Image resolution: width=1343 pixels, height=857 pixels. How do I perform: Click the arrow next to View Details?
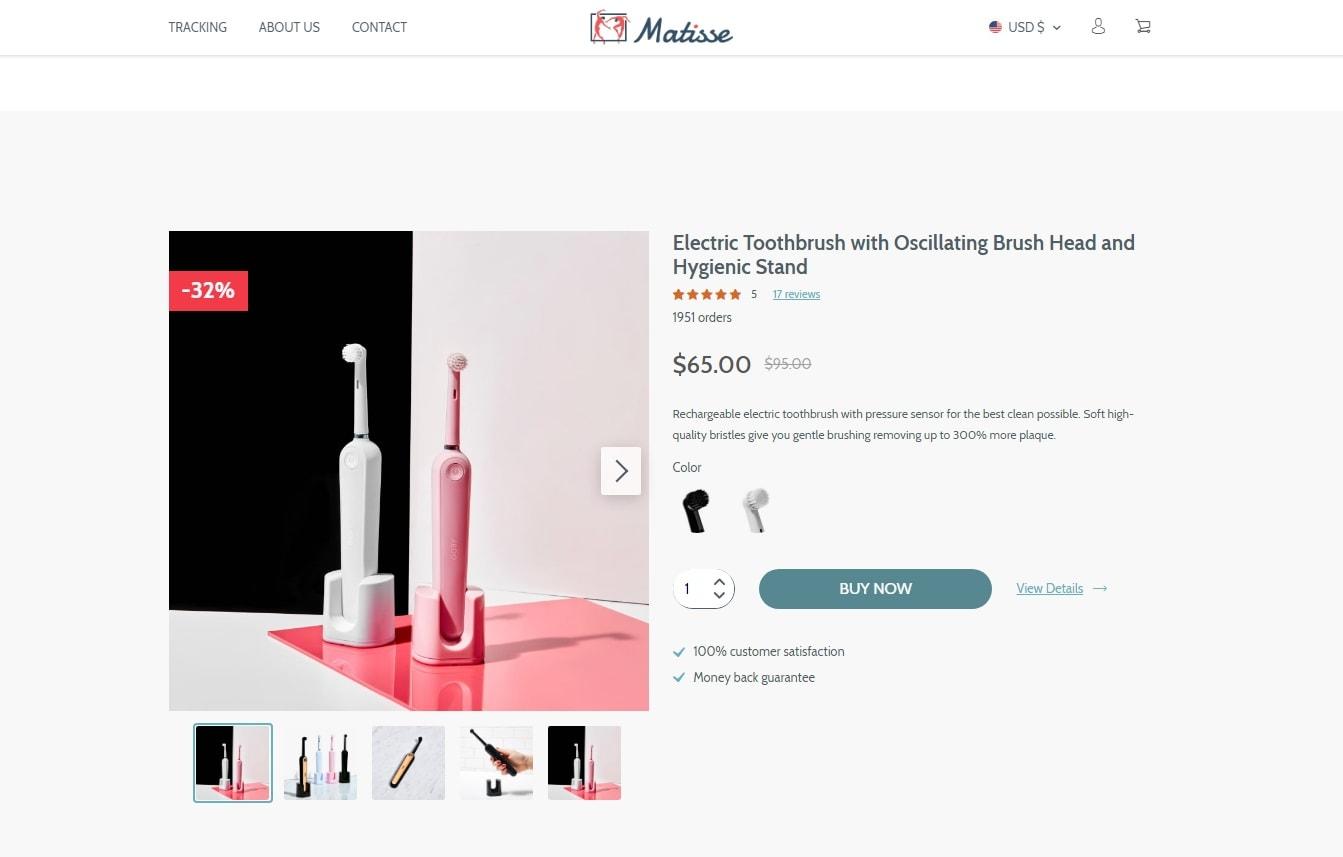[1100, 589]
